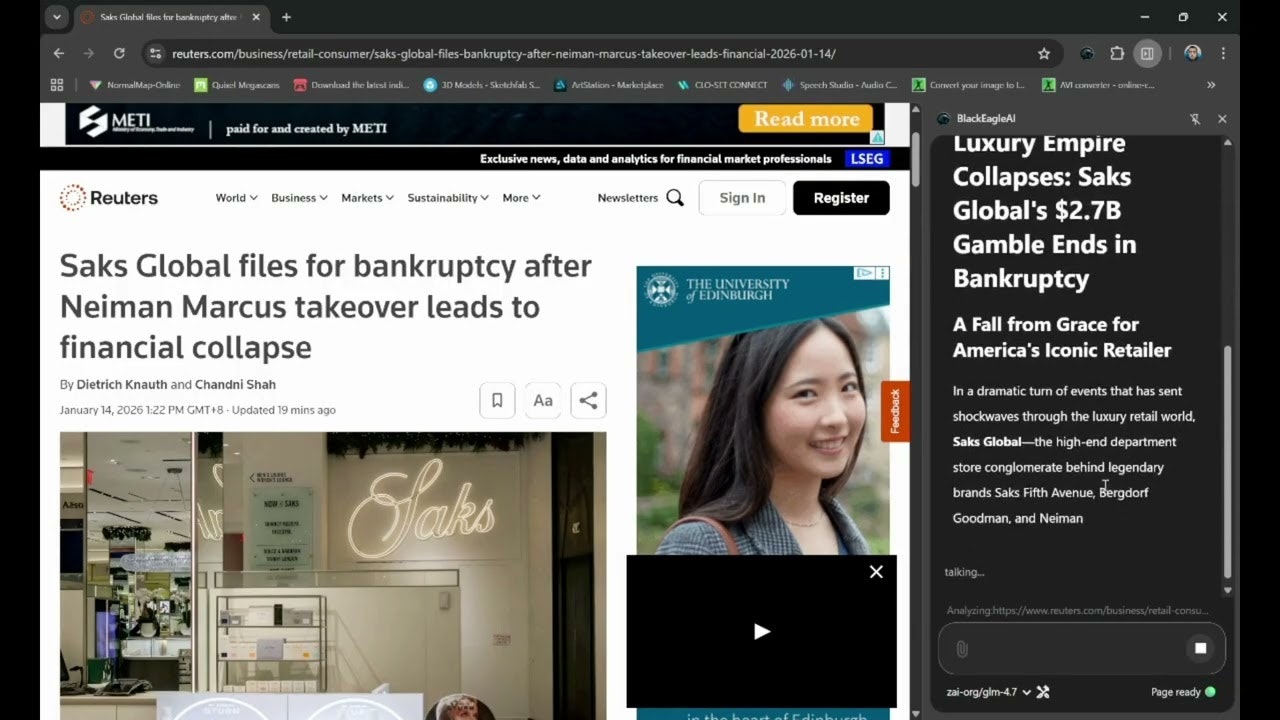The height and width of the screenshot is (720, 1280).
Task: Open the Download the latest indi... bookmark
Action: point(352,85)
